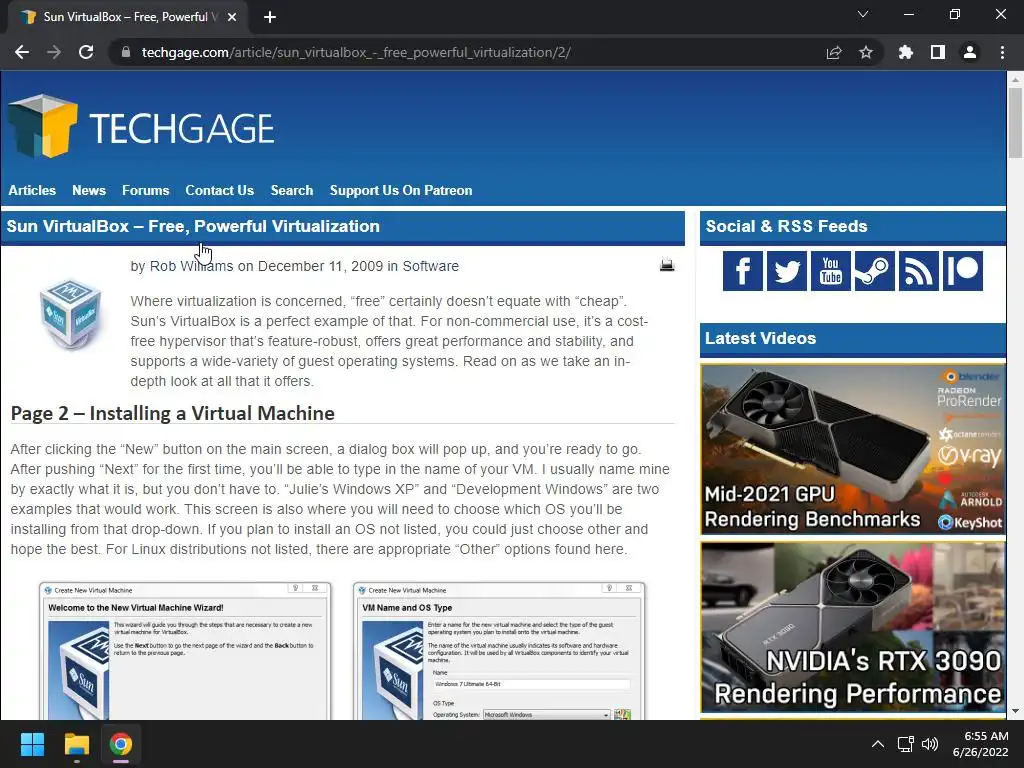Open the Software category link

tap(430, 266)
